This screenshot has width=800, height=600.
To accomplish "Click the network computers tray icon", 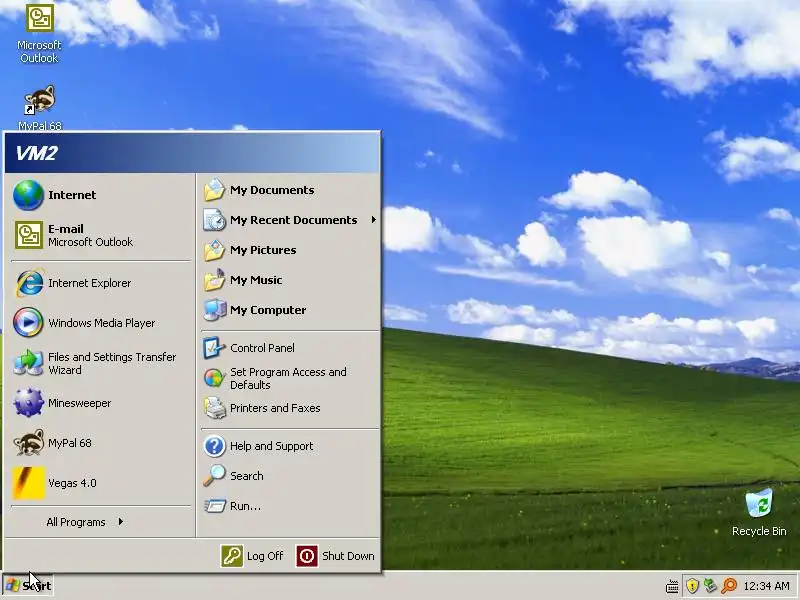I will 710,585.
